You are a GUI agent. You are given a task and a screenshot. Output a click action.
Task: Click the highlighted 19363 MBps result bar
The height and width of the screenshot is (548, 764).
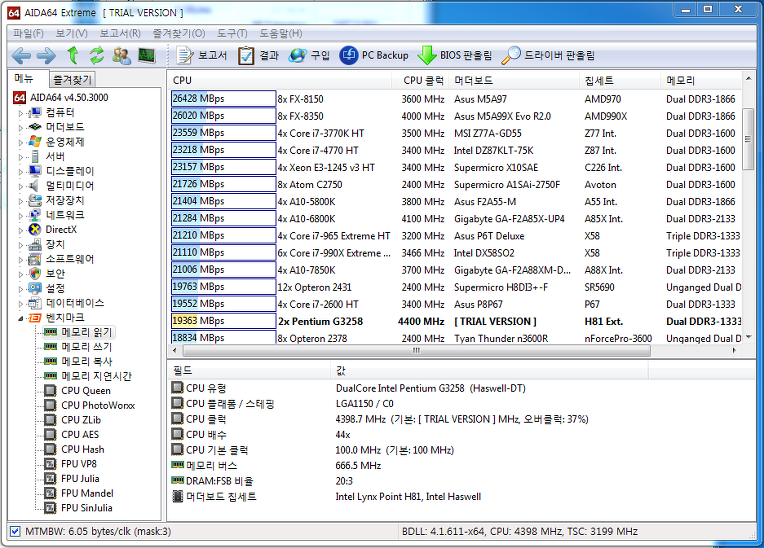pos(223,321)
